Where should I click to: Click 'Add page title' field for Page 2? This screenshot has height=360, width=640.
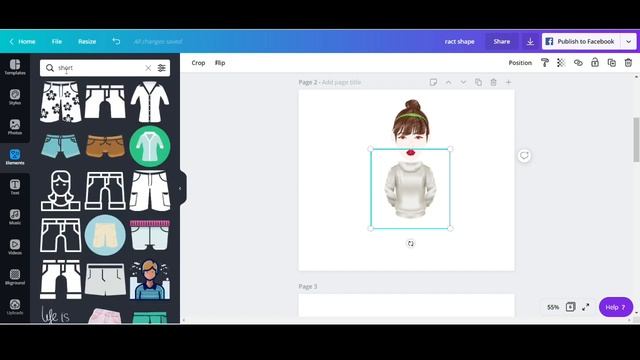click(341, 82)
